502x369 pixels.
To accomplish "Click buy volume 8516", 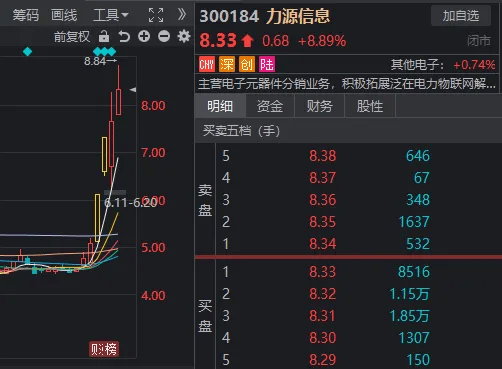I will (x=414, y=272).
